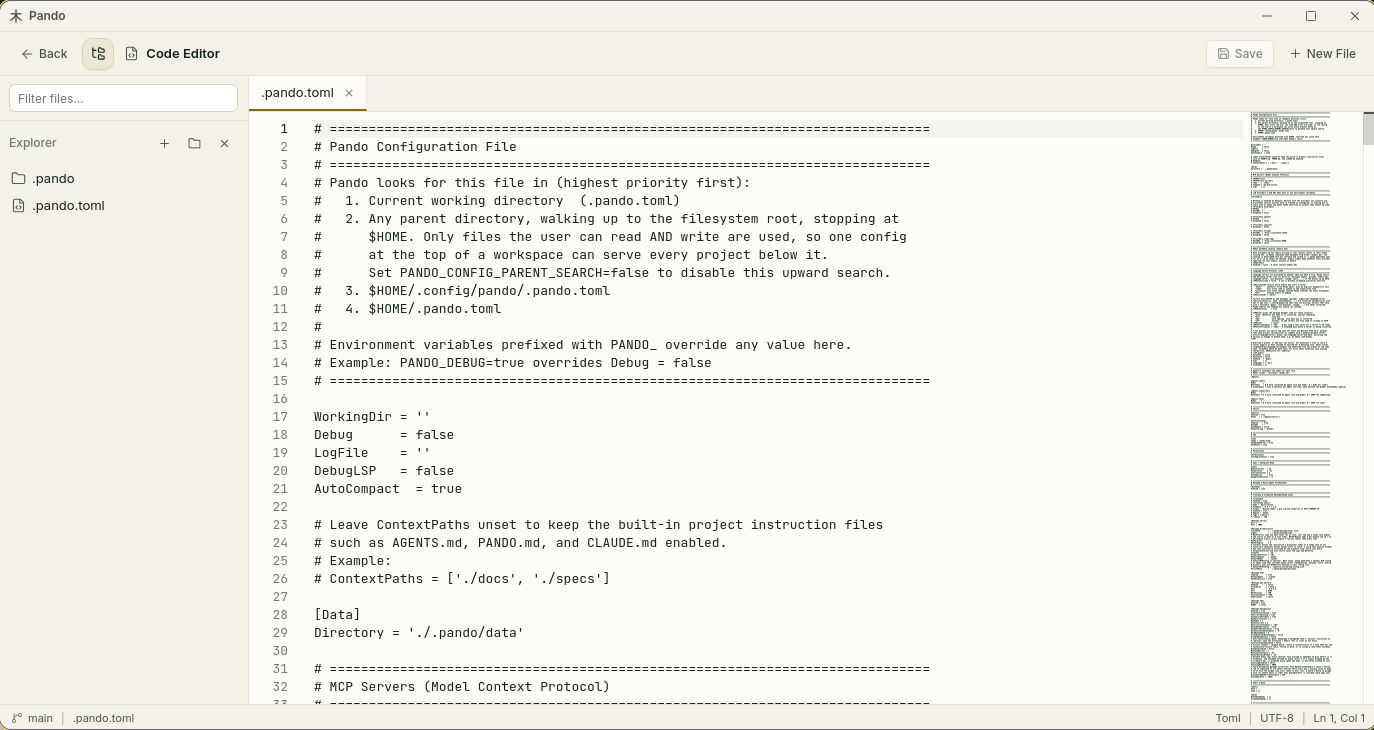Click the [Data] section header line

tap(337, 615)
